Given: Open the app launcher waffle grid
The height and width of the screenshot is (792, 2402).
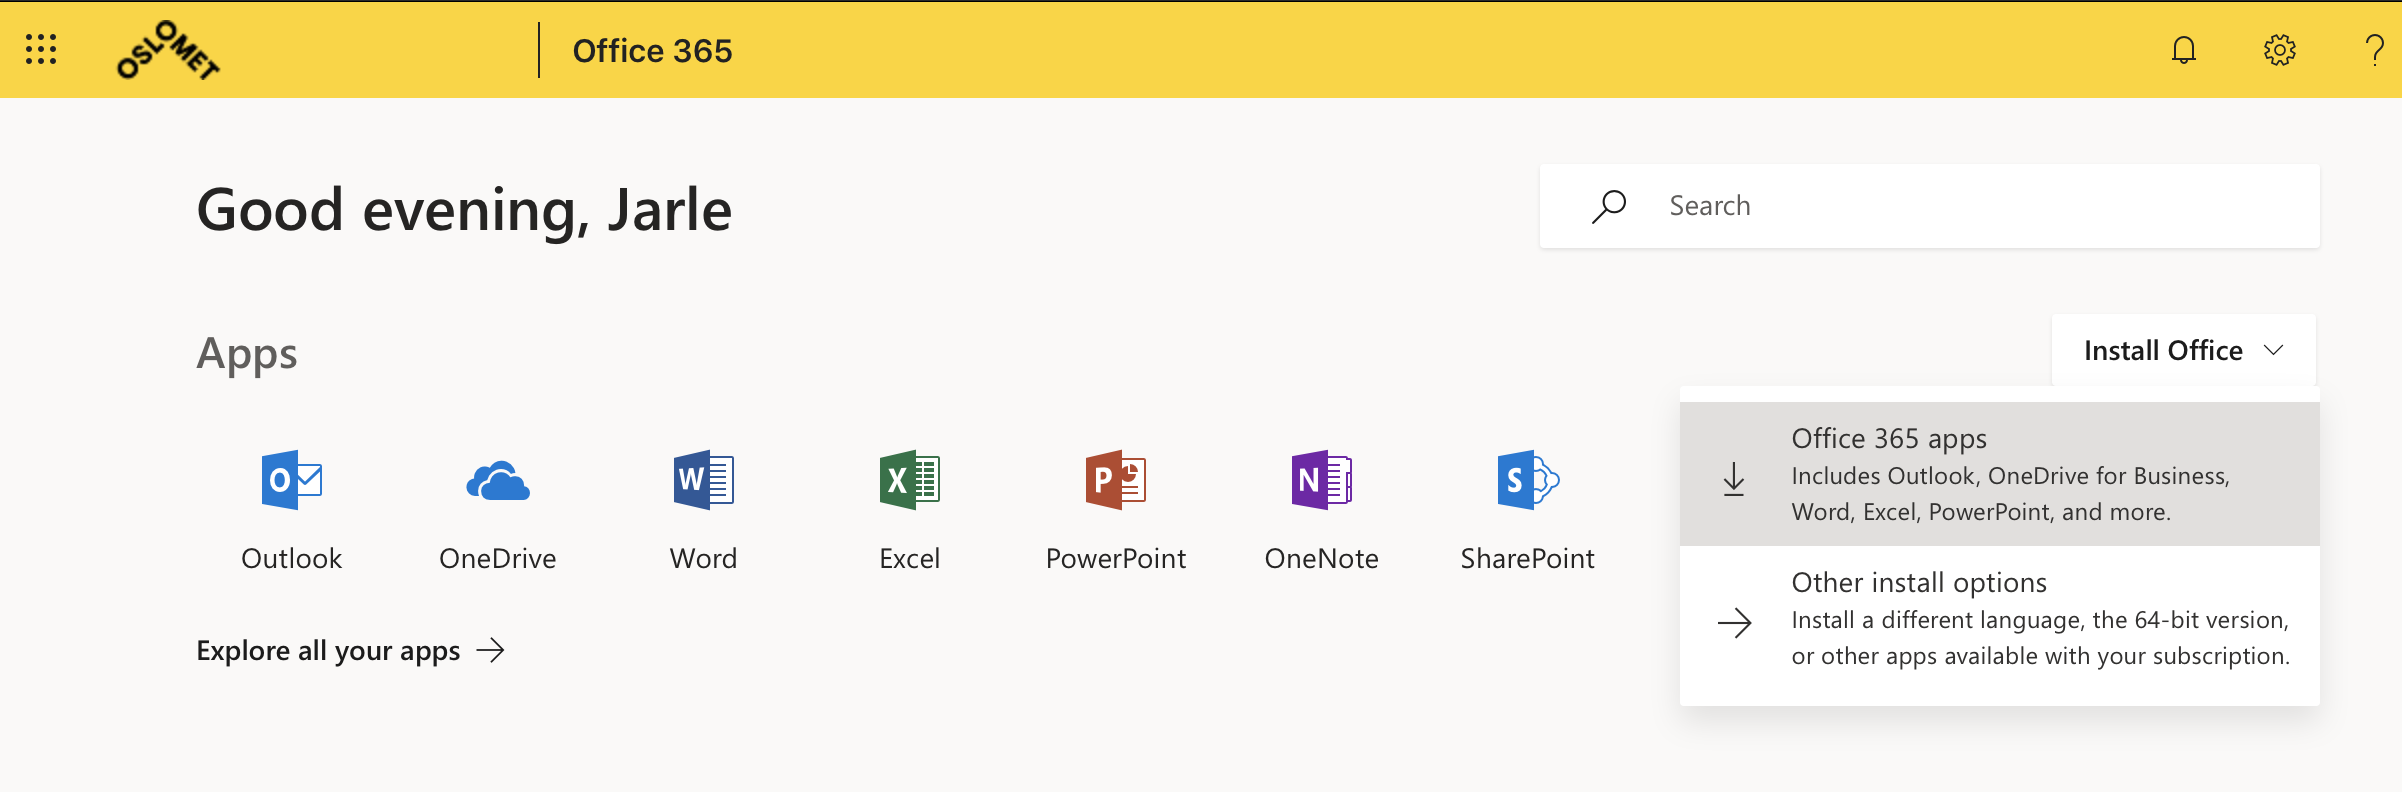Looking at the screenshot, I should (41, 49).
